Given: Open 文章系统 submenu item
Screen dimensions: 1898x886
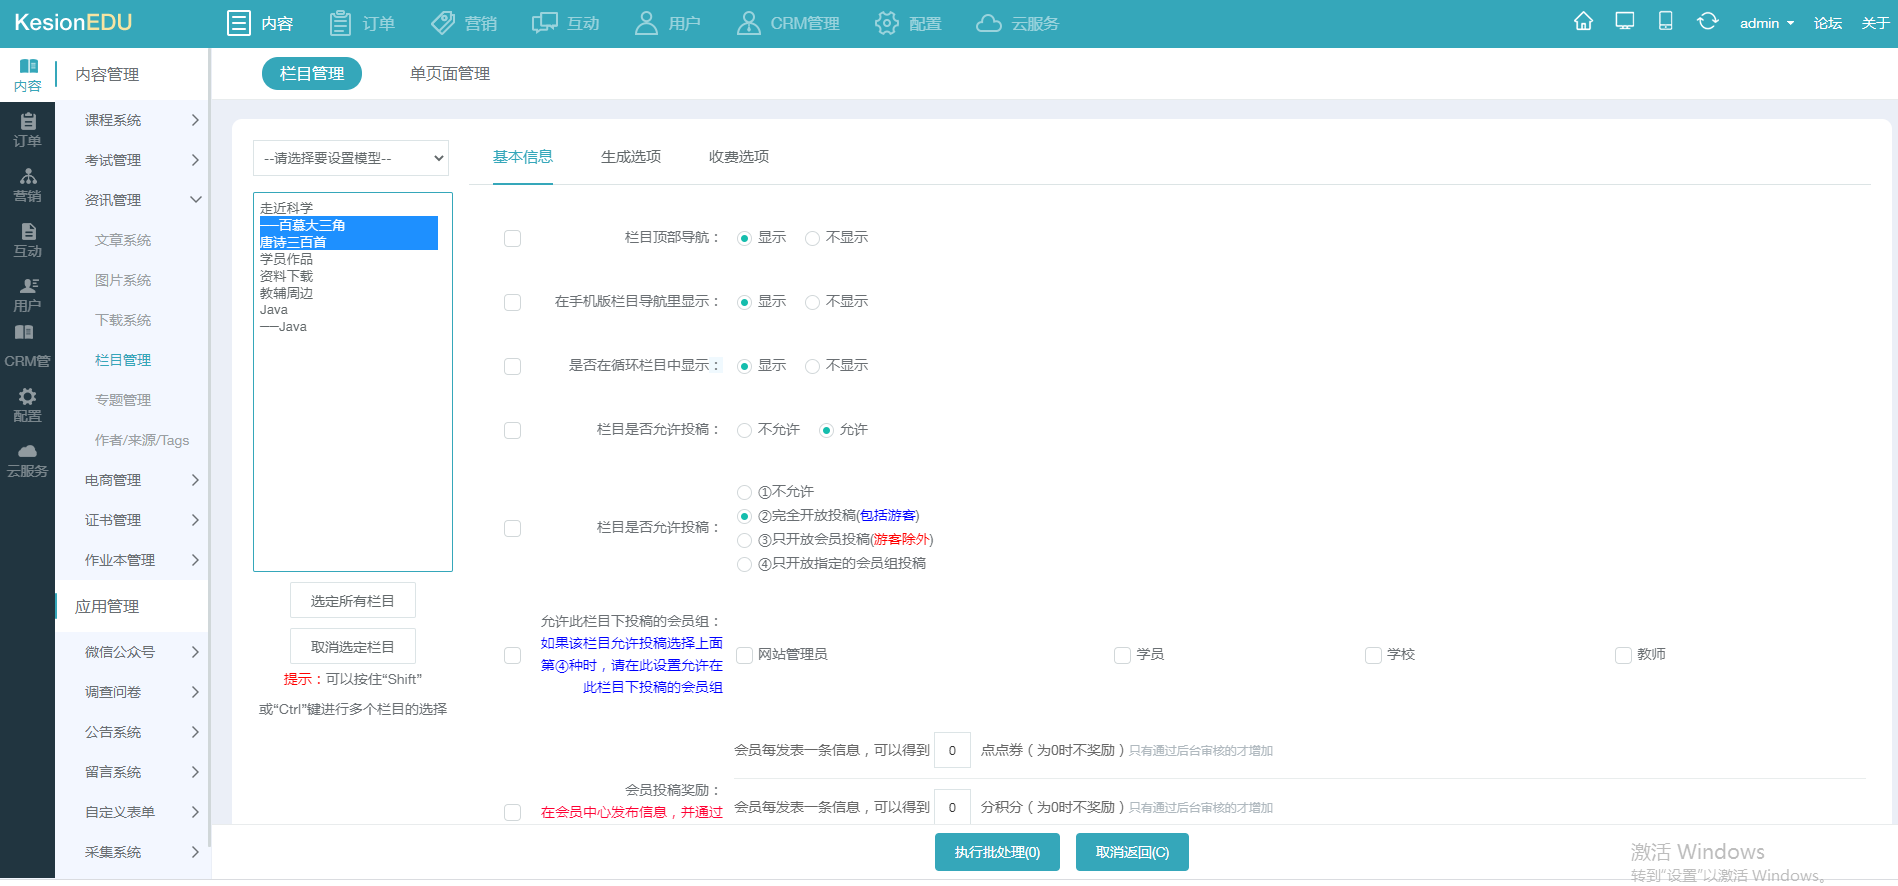Looking at the screenshot, I should pos(123,240).
